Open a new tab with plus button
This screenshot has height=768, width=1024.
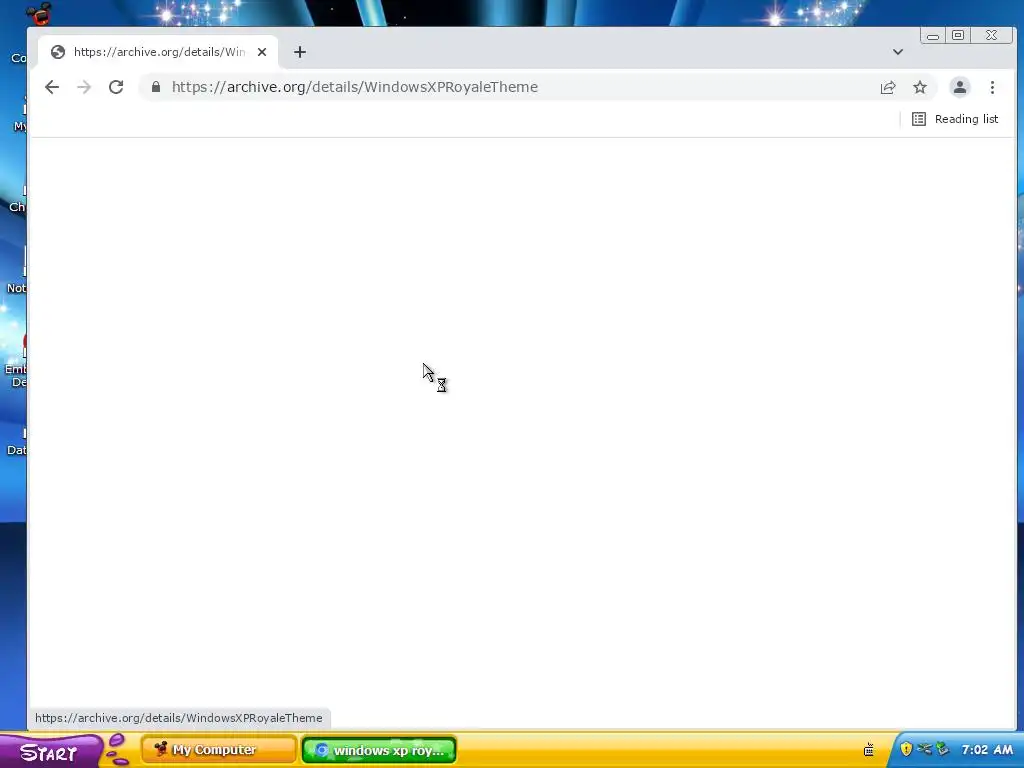(x=300, y=52)
